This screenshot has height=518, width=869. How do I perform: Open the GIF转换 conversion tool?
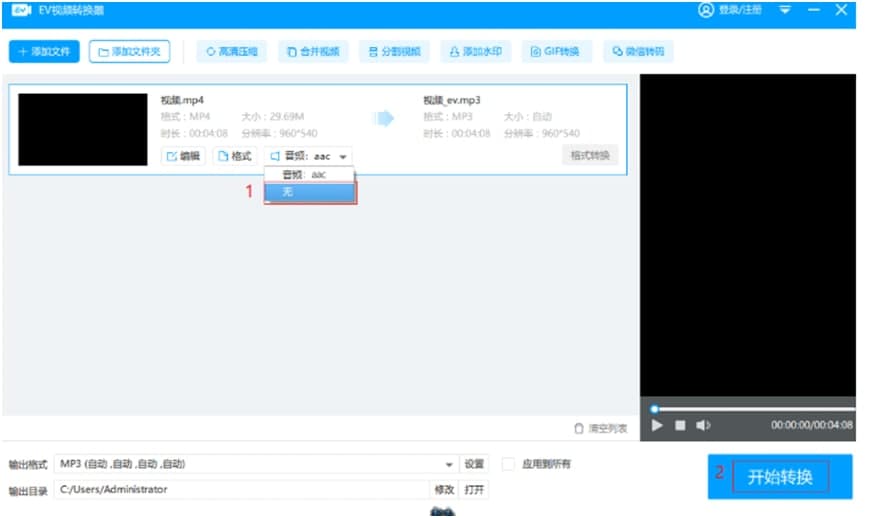coord(556,52)
